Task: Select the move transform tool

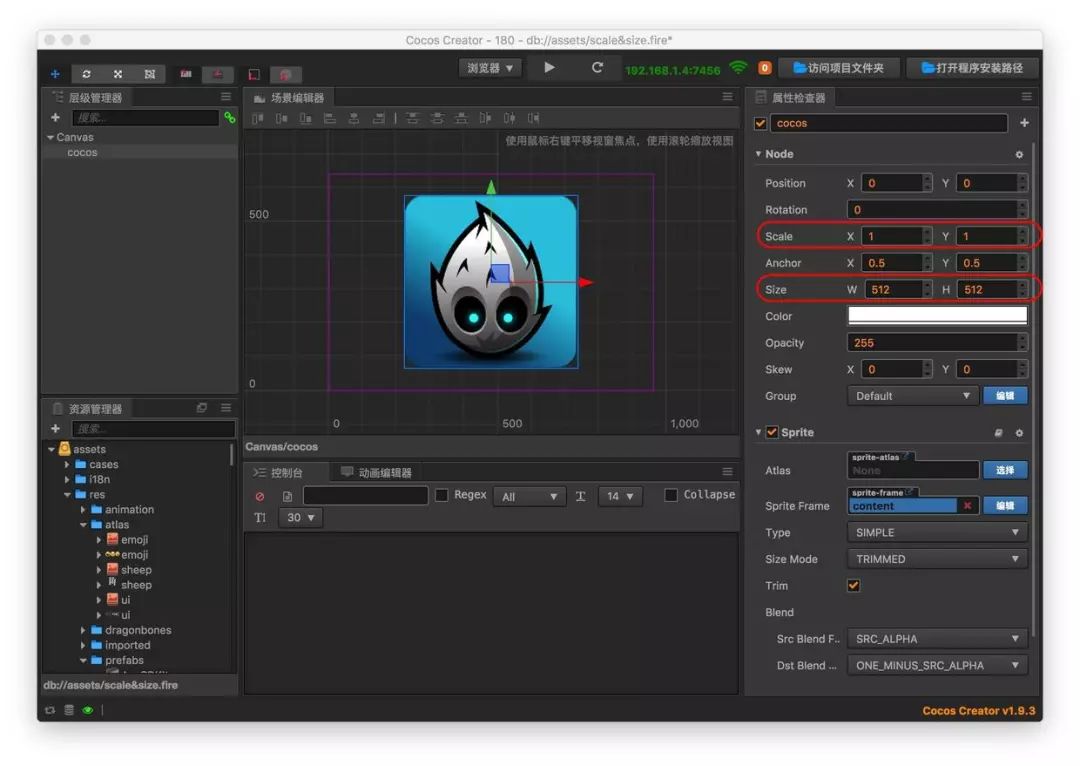Action: tap(55, 74)
